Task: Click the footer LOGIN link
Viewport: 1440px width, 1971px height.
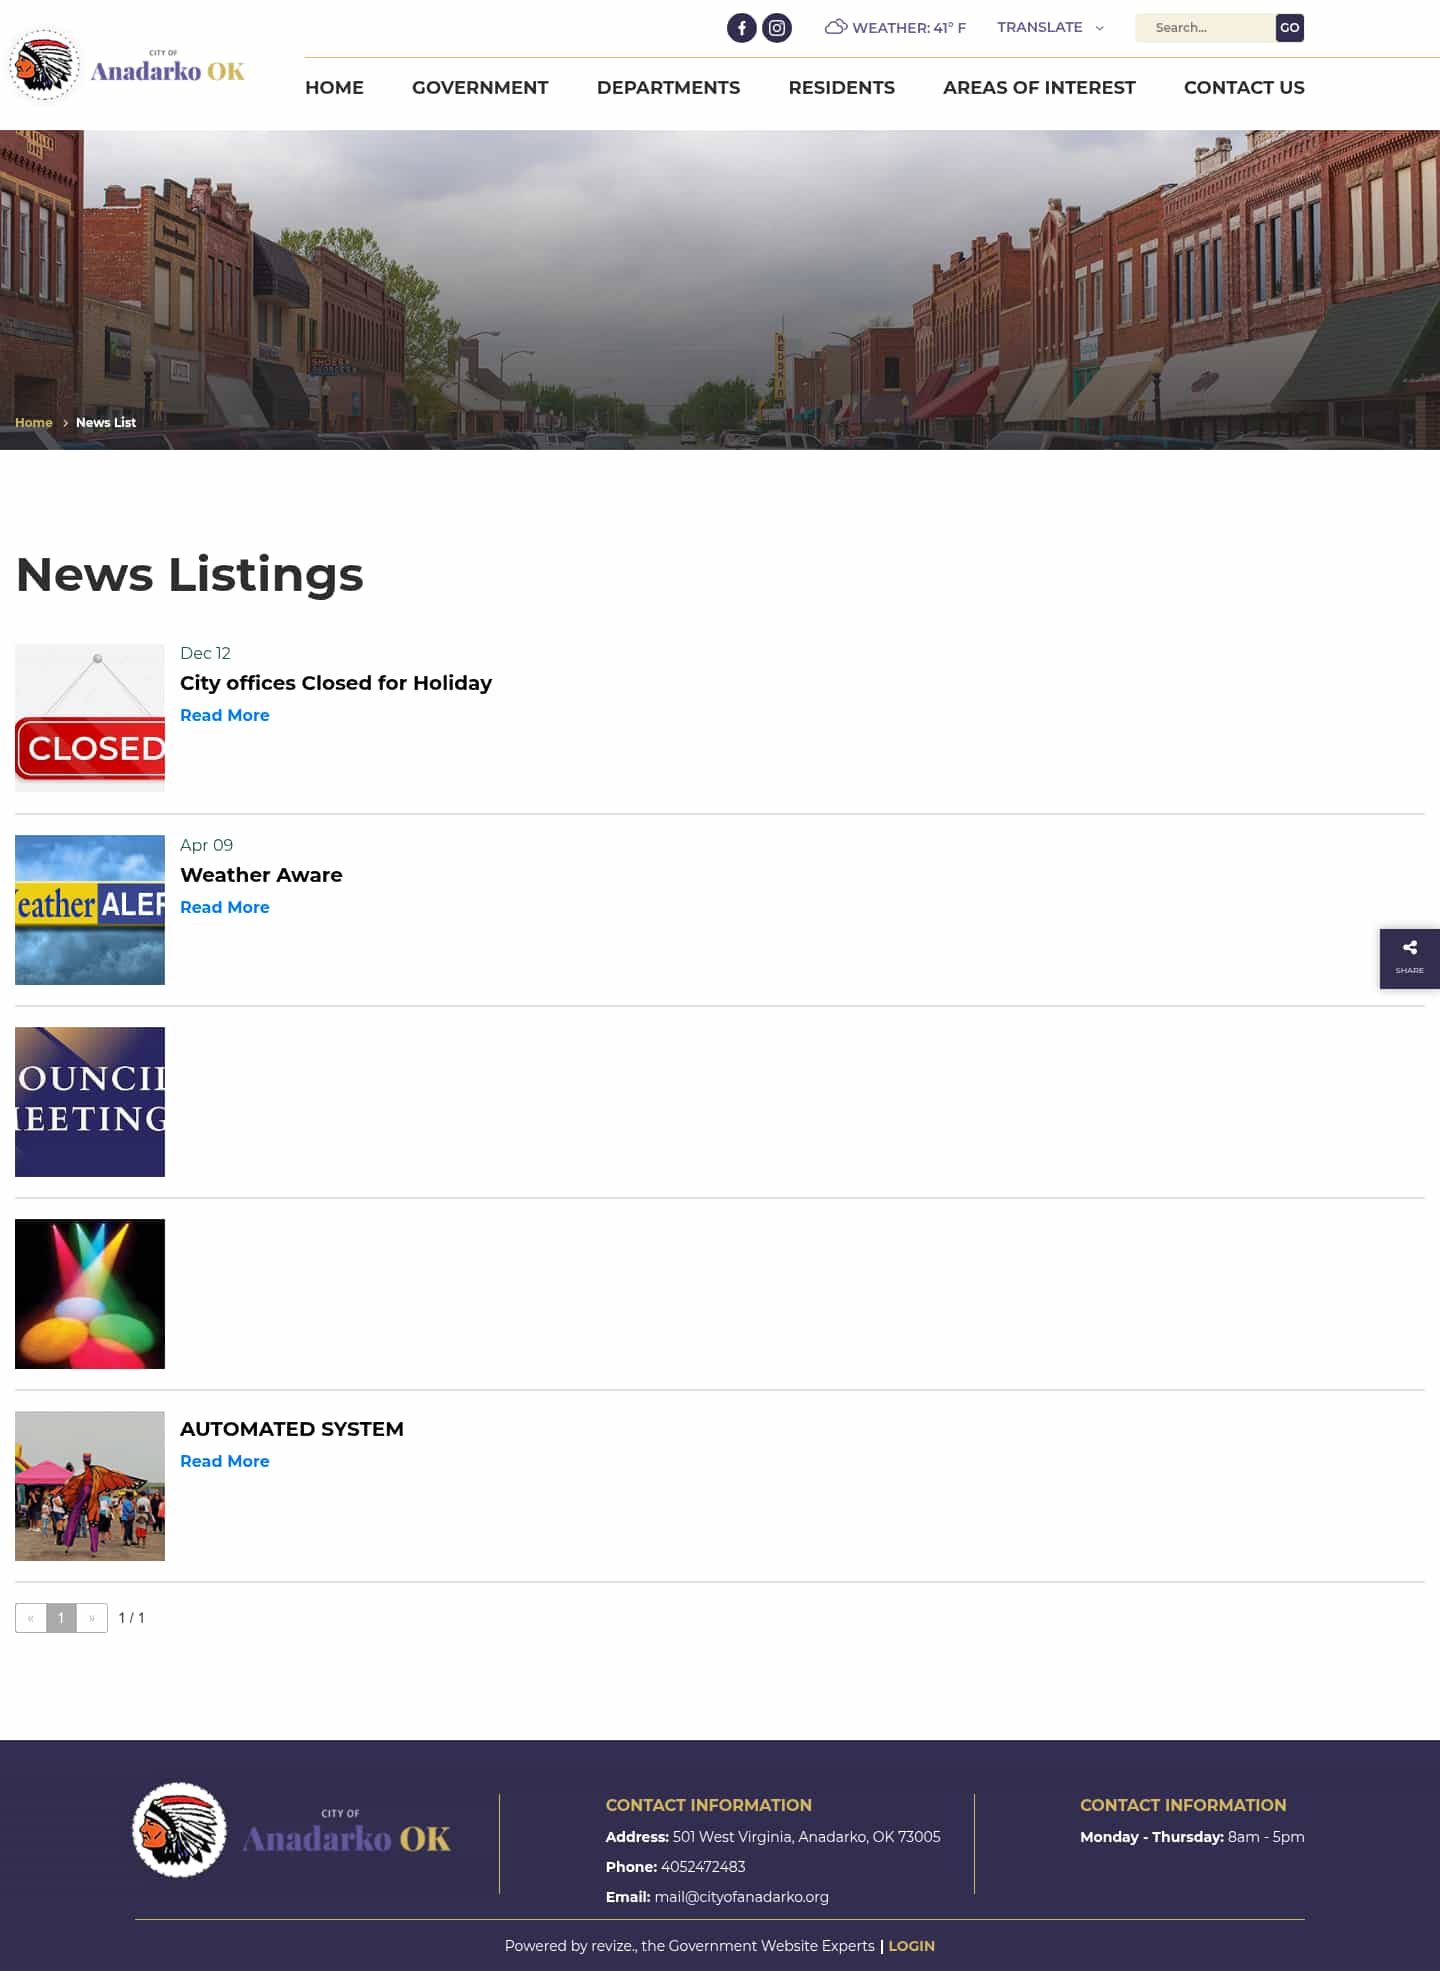Action: point(911,1946)
